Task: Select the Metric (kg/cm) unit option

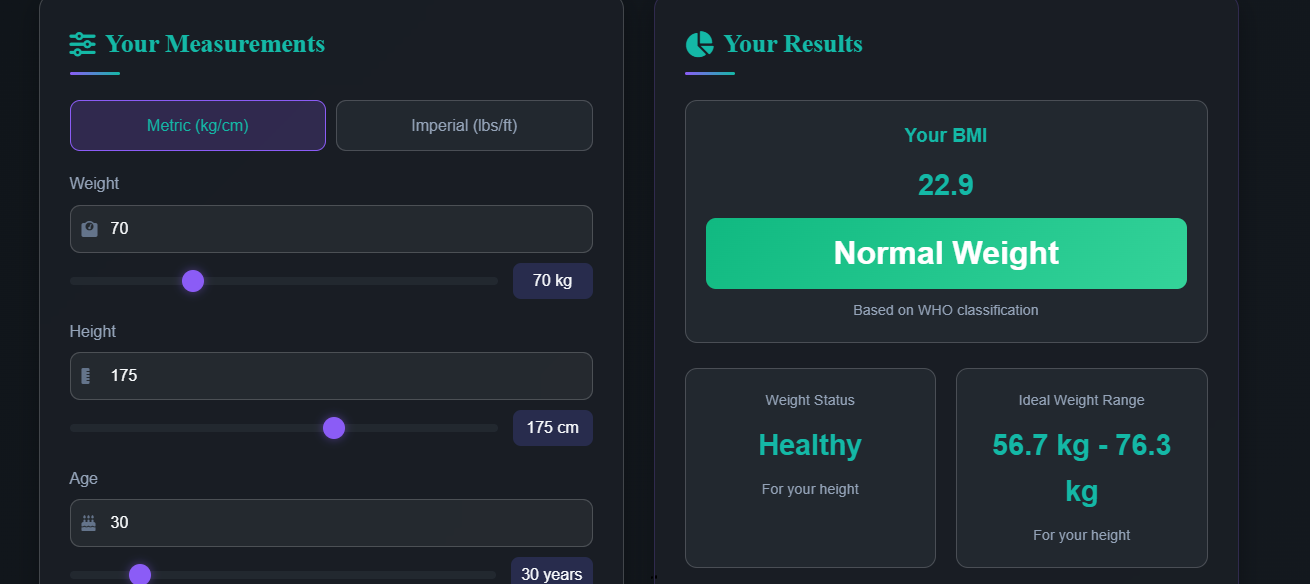Action: tap(197, 125)
